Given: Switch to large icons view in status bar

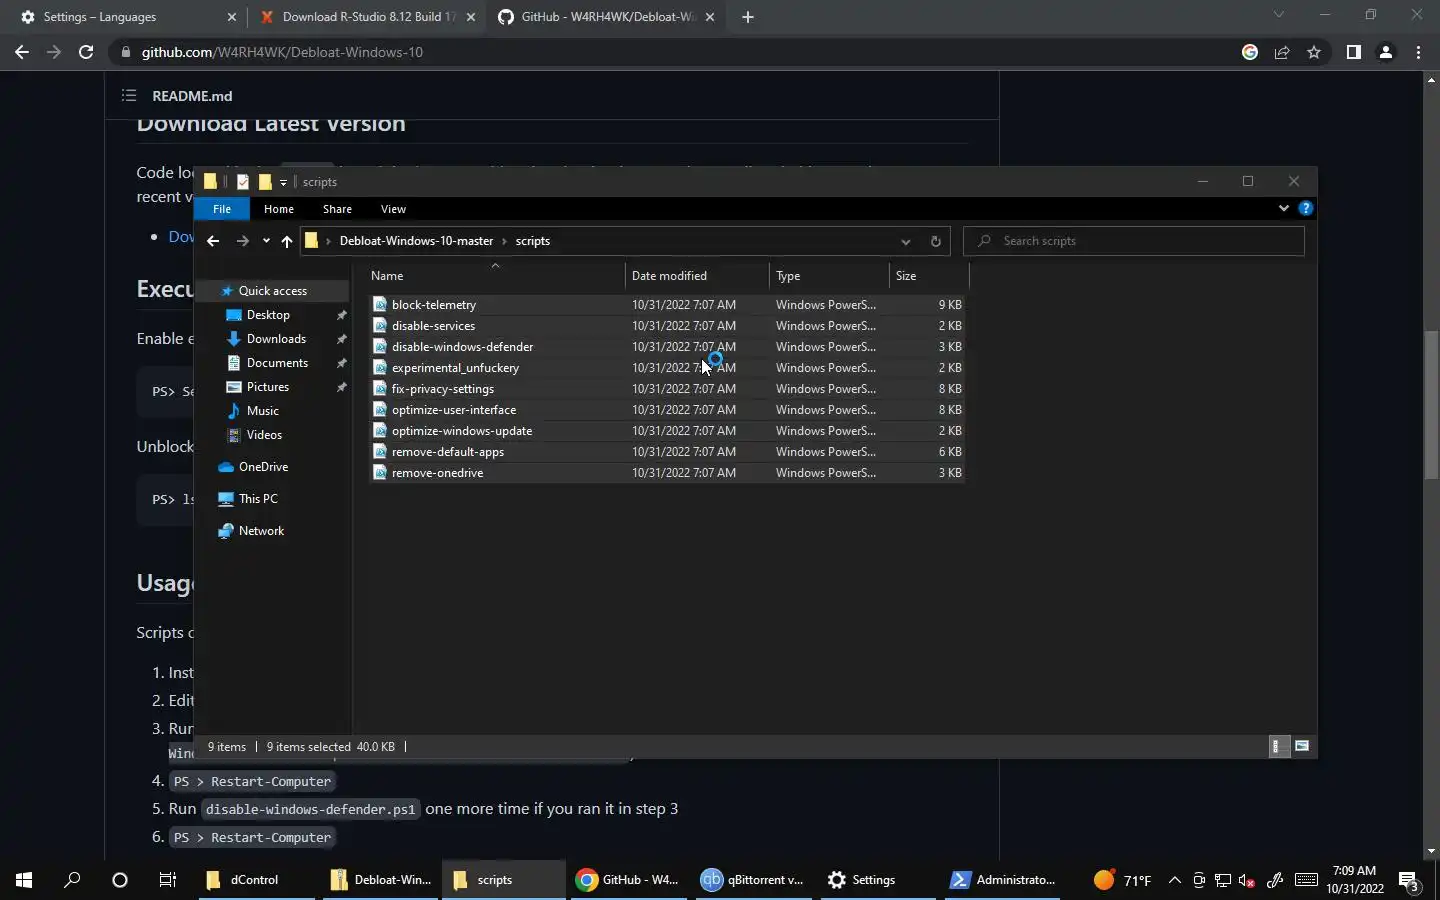Looking at the screenshot, I should (1302, 746).
